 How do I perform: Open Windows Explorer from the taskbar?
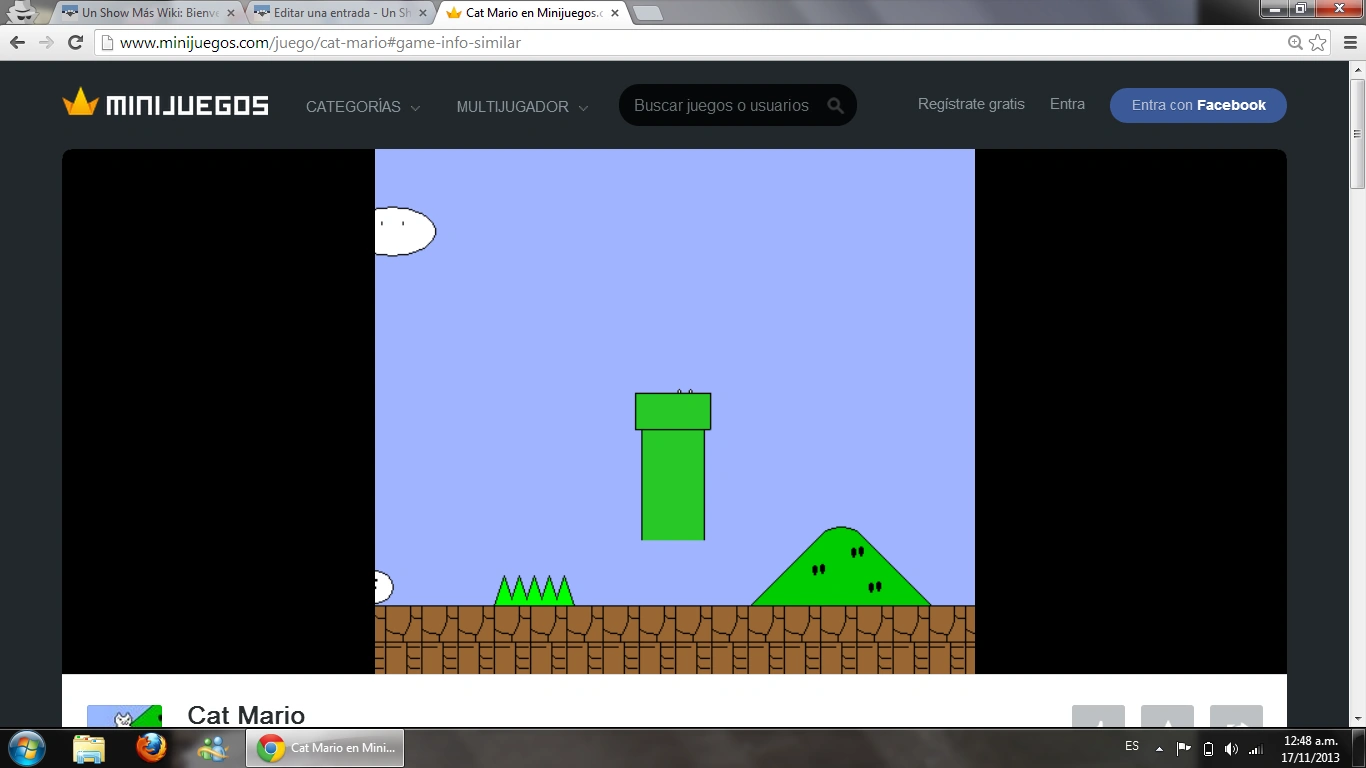(x=89, y=748)
